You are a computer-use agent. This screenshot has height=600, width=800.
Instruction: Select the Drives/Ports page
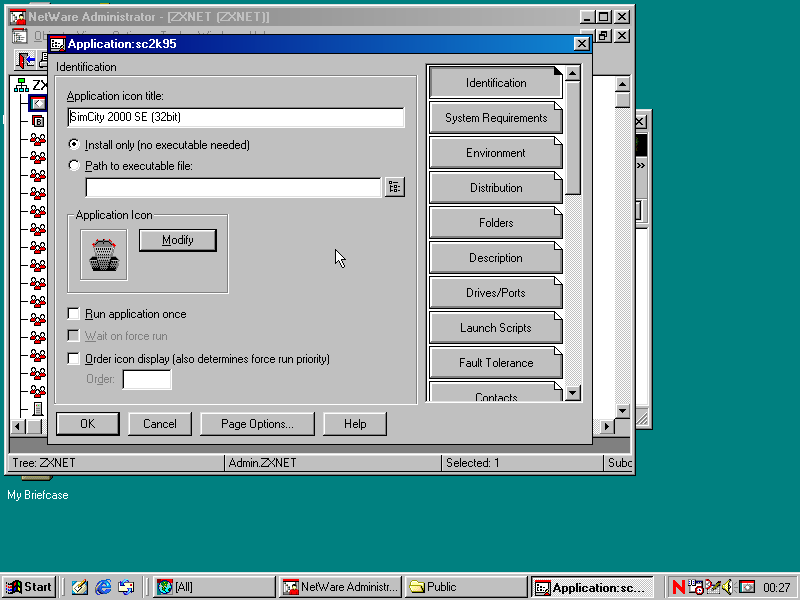pos(495,293)
